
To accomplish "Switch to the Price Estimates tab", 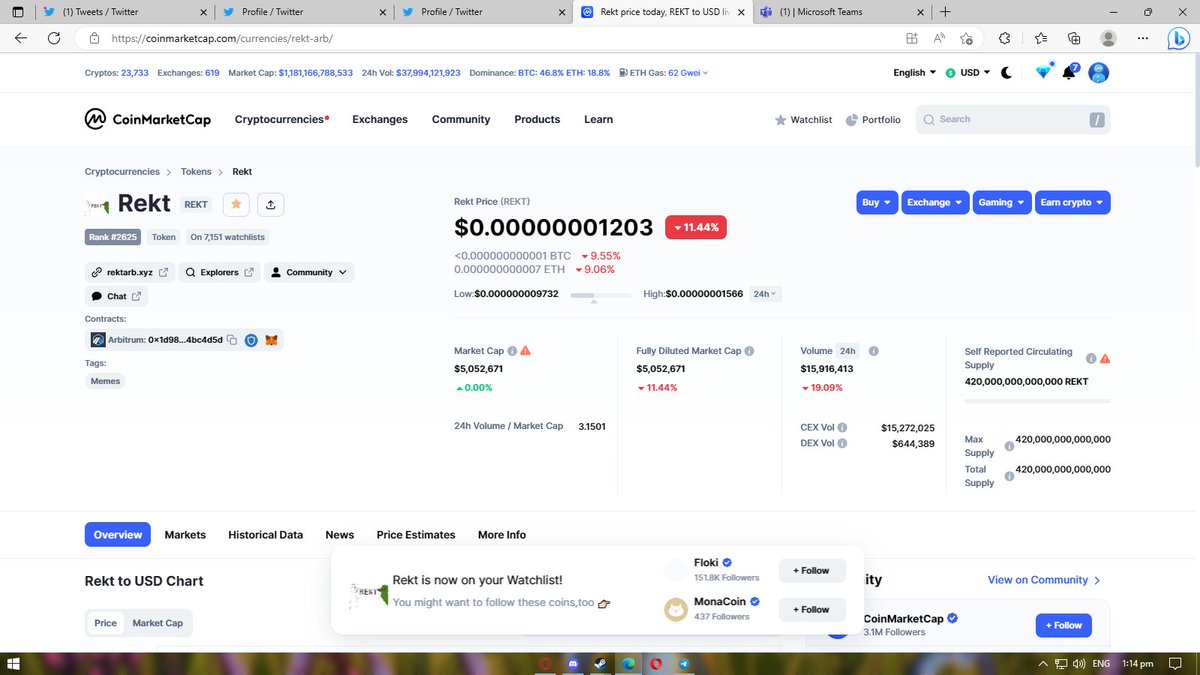I will (x=416, y=535).
